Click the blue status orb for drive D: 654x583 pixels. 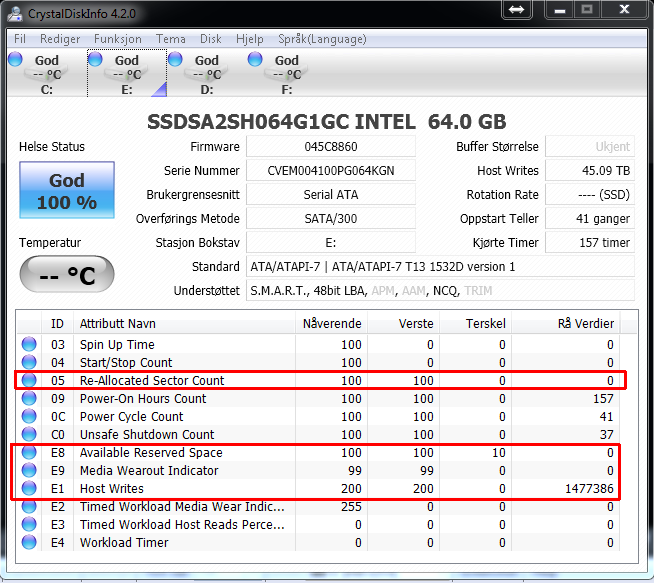175,59
